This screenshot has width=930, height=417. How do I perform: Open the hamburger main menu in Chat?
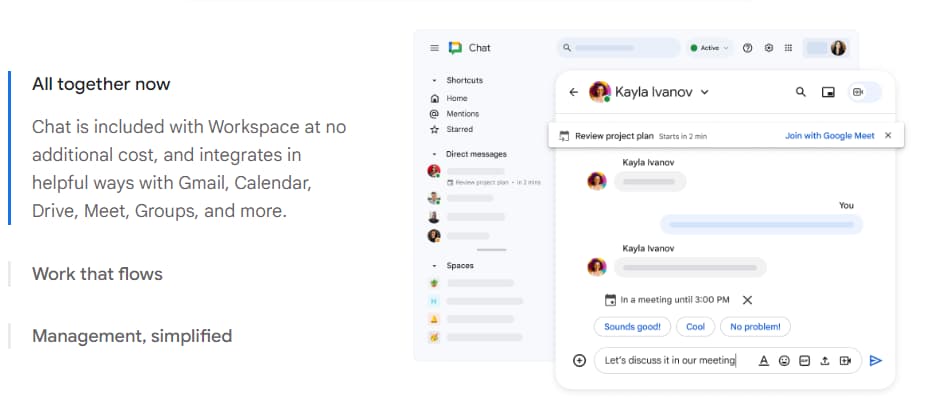435,48
